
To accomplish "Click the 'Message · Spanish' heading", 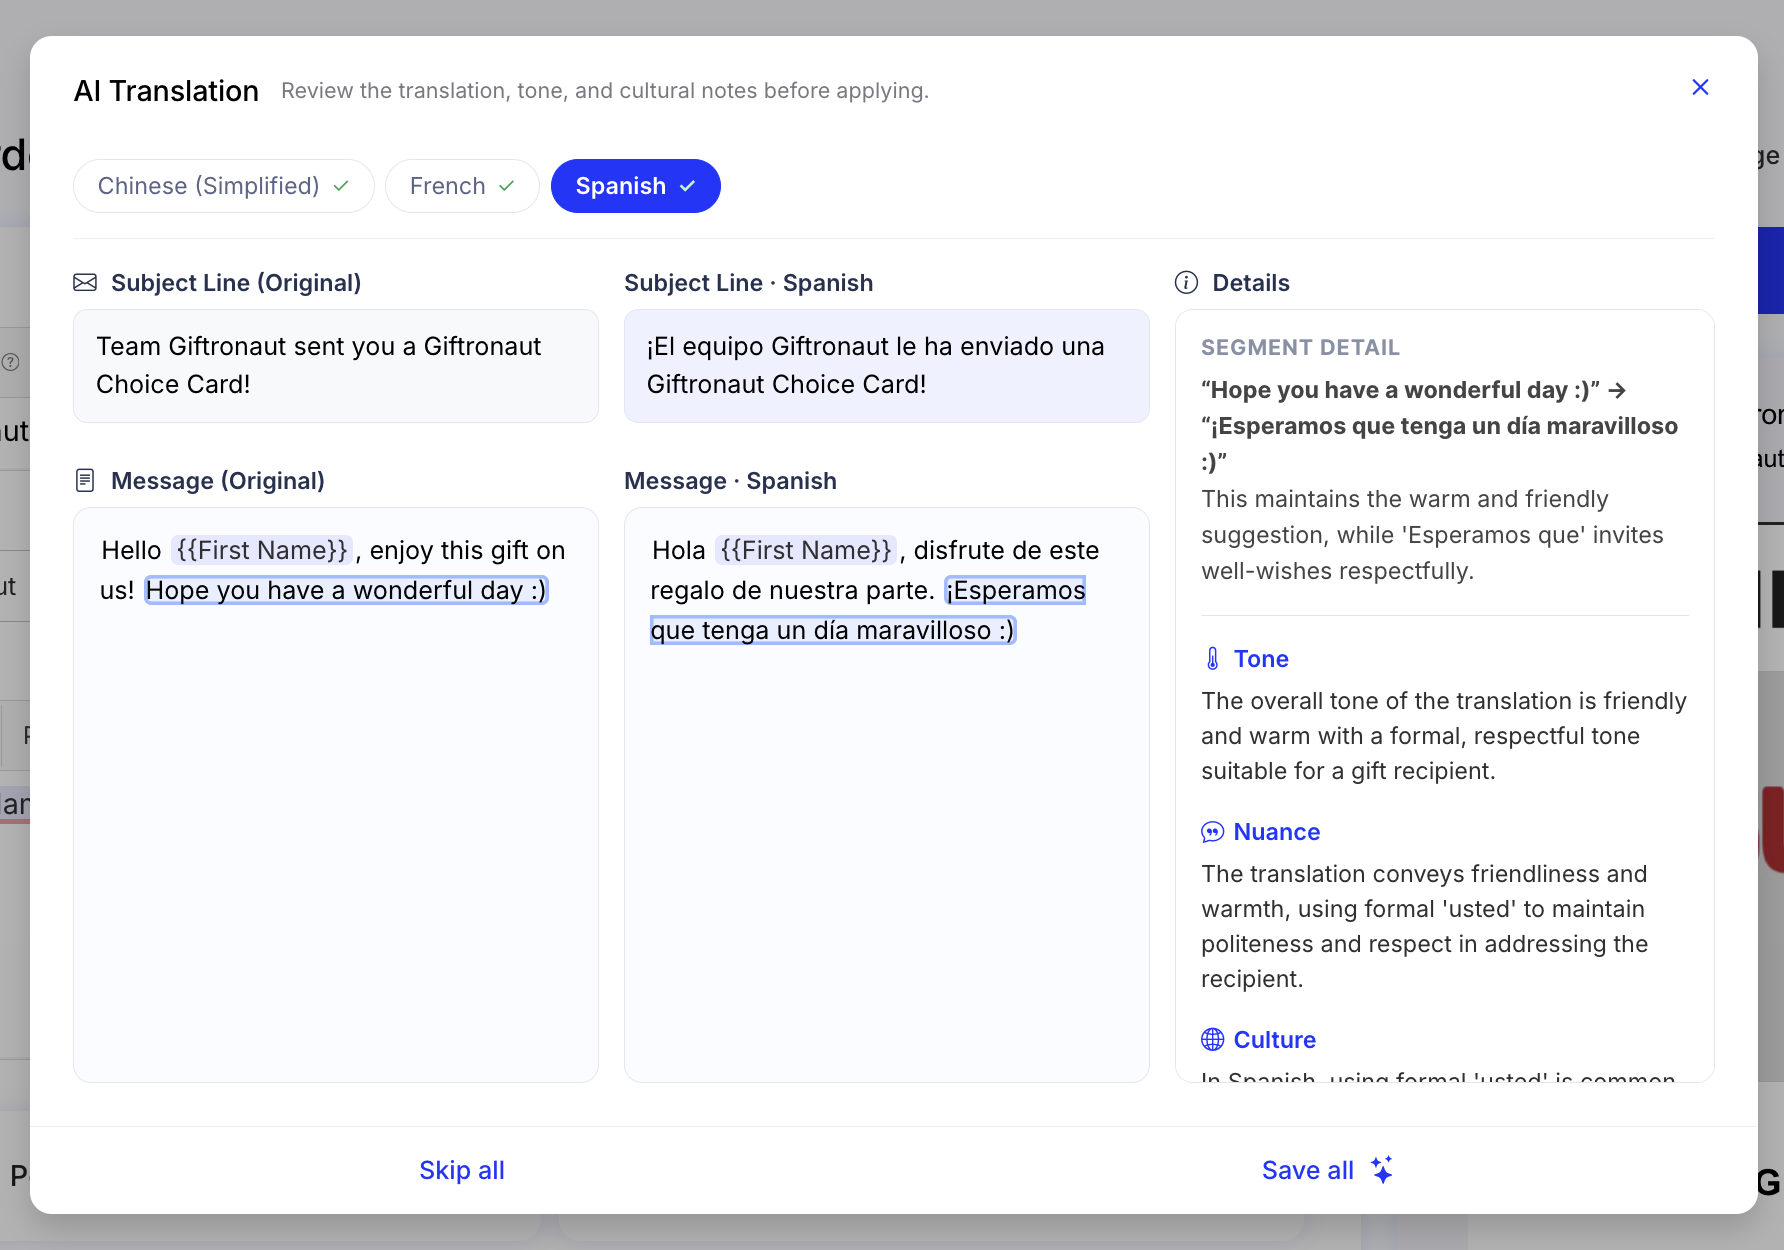I will point(731,481).
